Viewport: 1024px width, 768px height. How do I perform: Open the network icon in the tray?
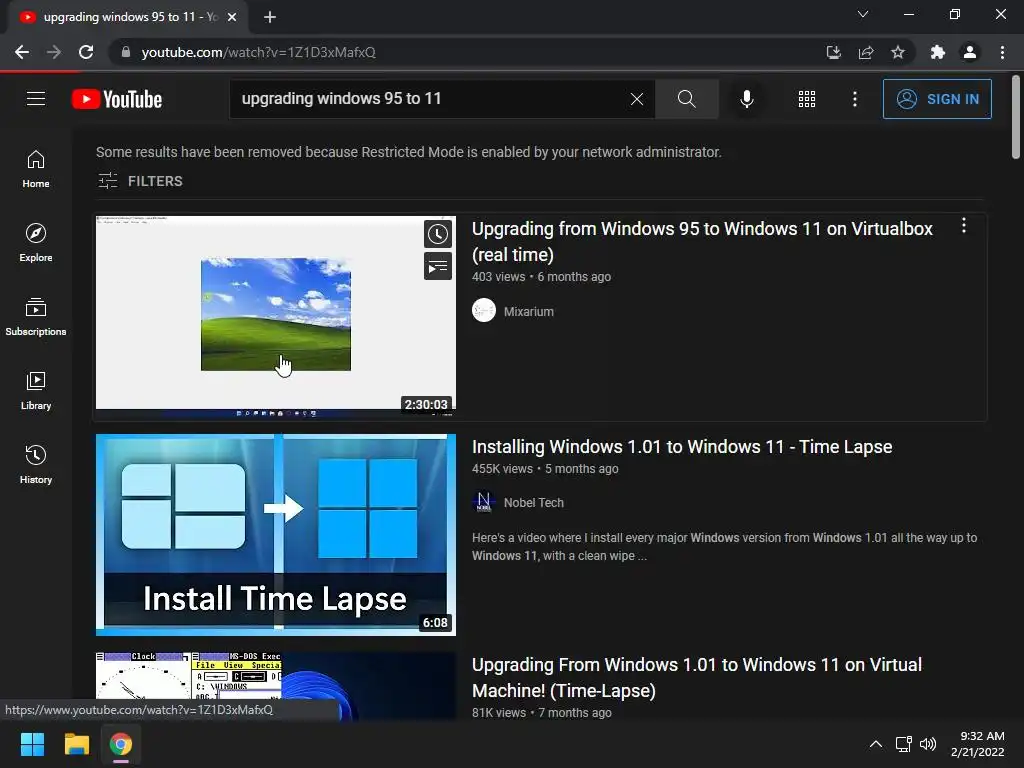coord(904,744)
